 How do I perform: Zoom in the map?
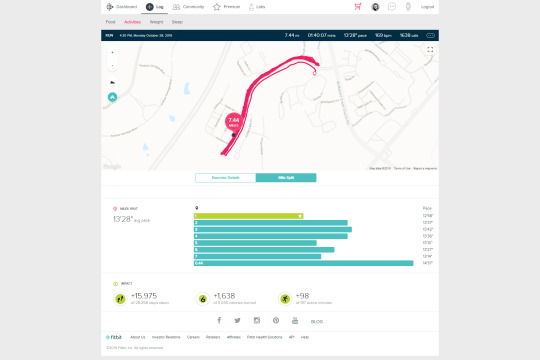point(112,53)
